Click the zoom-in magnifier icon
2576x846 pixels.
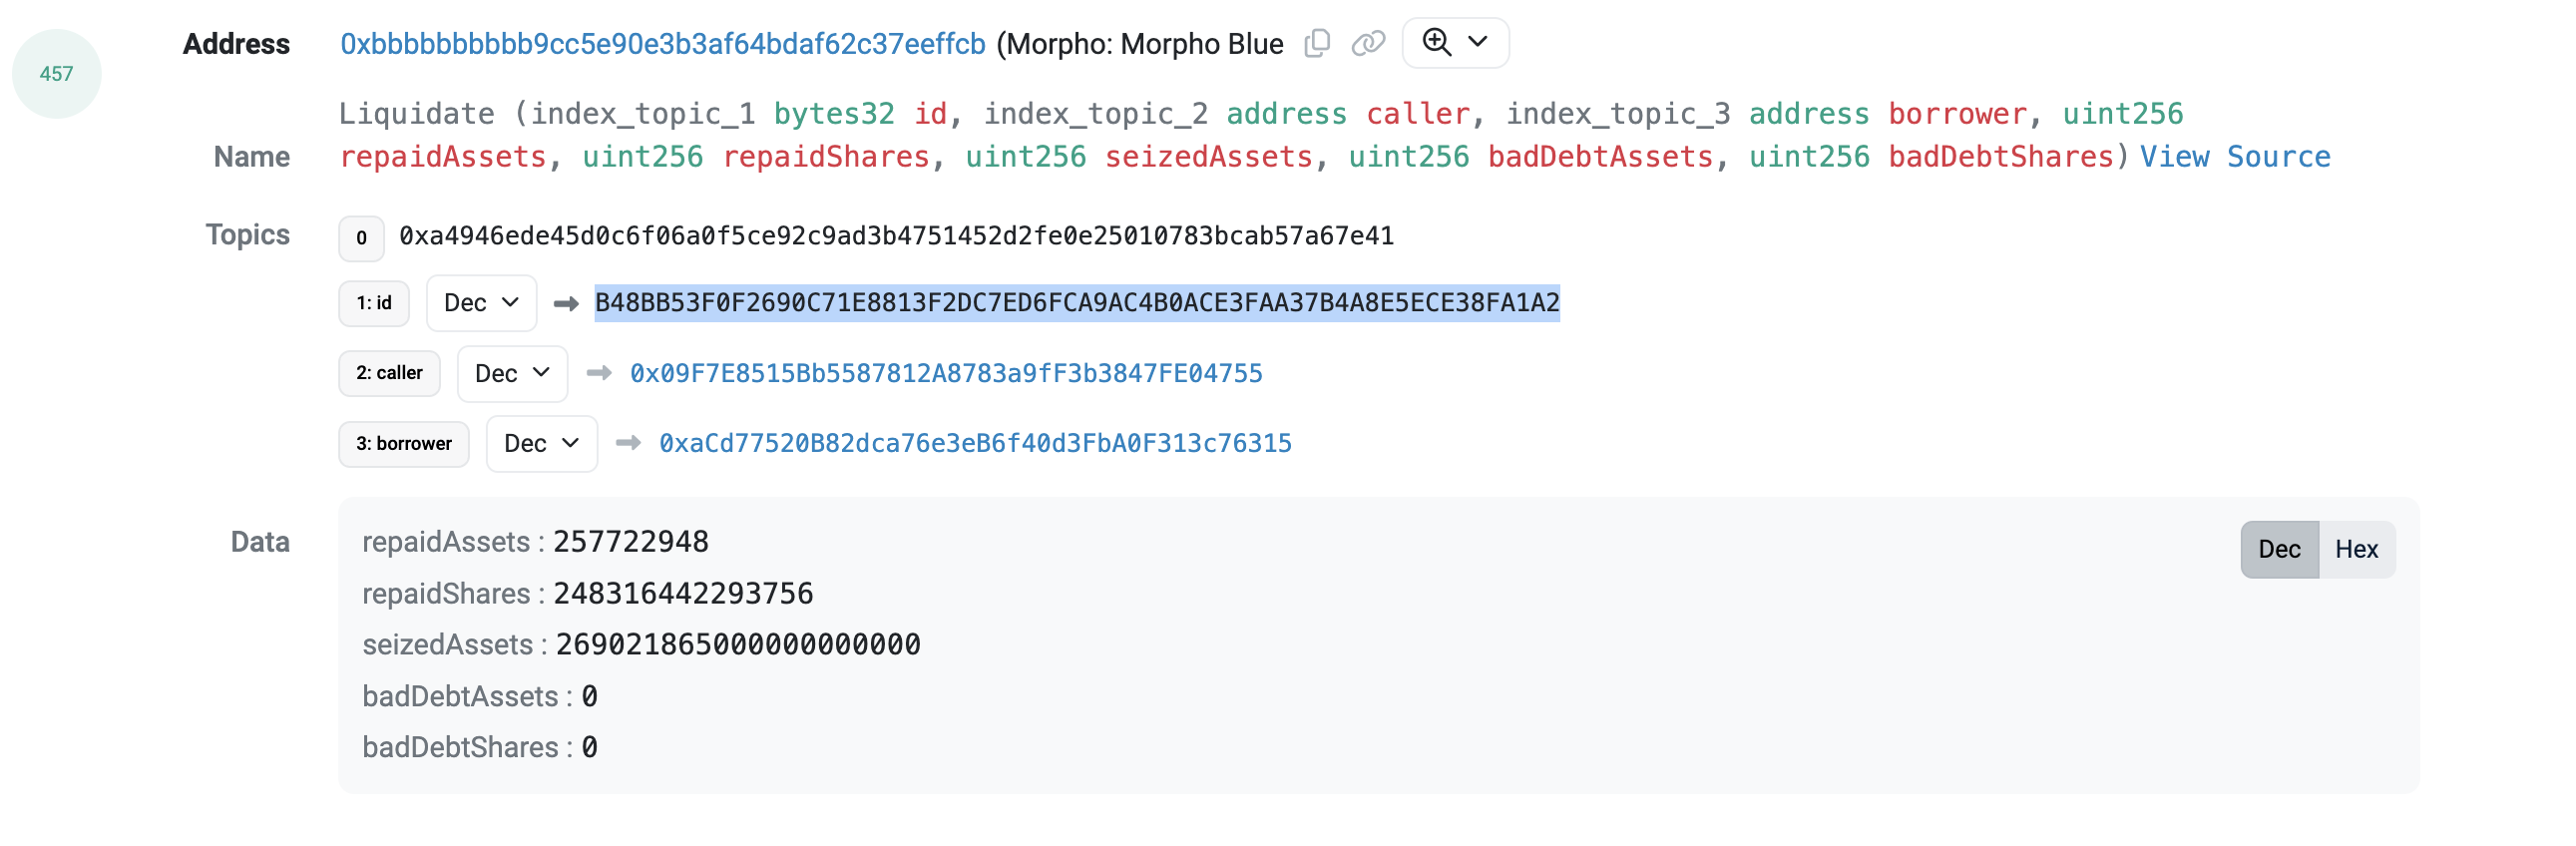point(1437,43)
